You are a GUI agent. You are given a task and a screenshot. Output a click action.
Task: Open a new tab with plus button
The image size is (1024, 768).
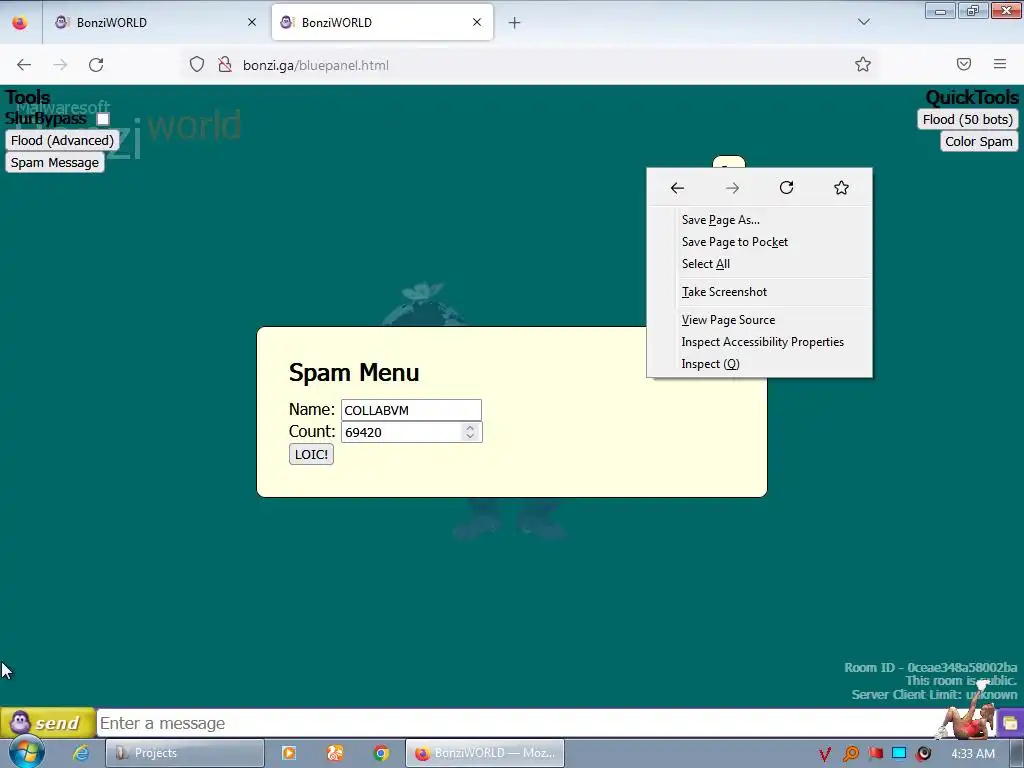[x=515, y=23]
